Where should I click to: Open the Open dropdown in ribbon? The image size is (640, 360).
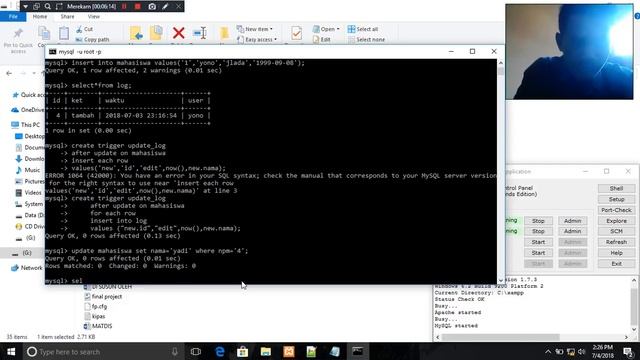tap(326, 29)
